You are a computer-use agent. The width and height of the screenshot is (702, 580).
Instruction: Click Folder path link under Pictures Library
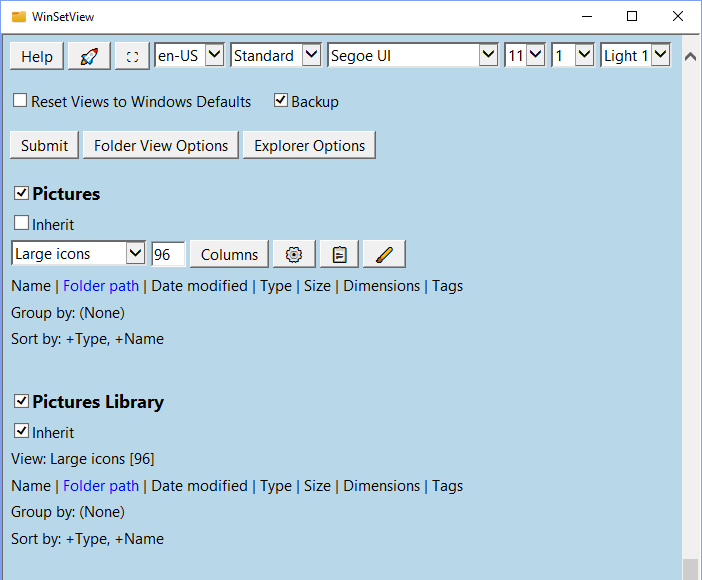tap(101, 485)
